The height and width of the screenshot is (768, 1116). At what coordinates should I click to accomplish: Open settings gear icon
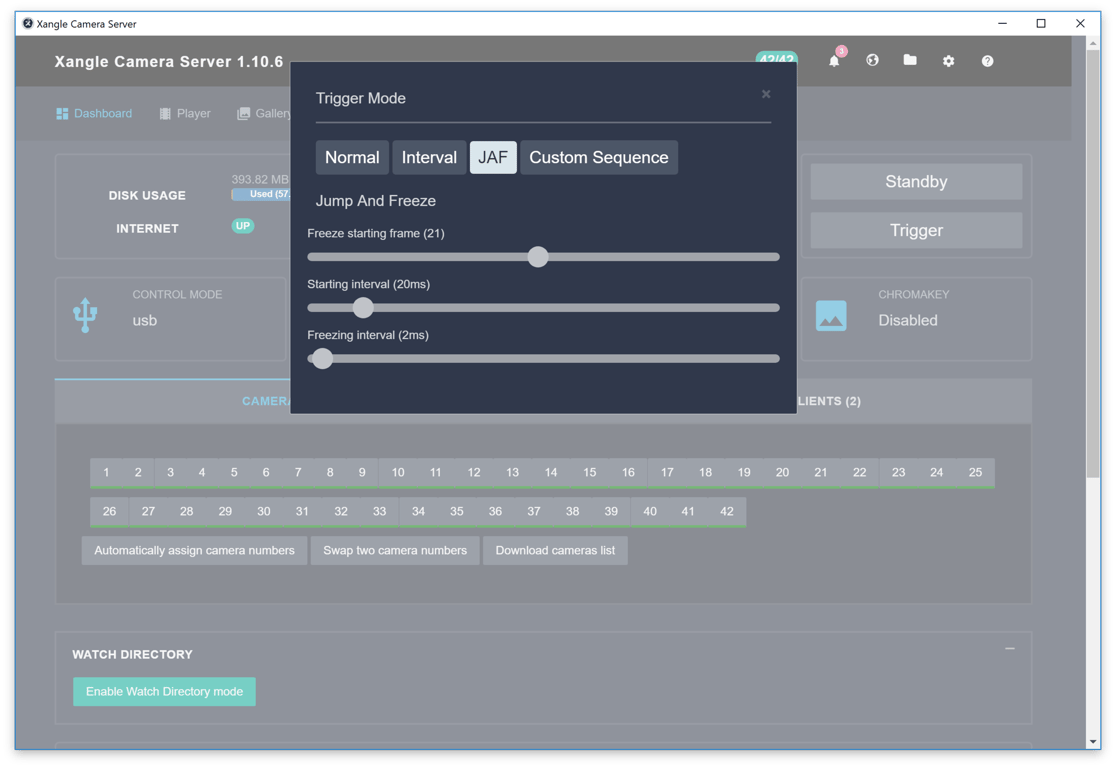tap(948, 61)
